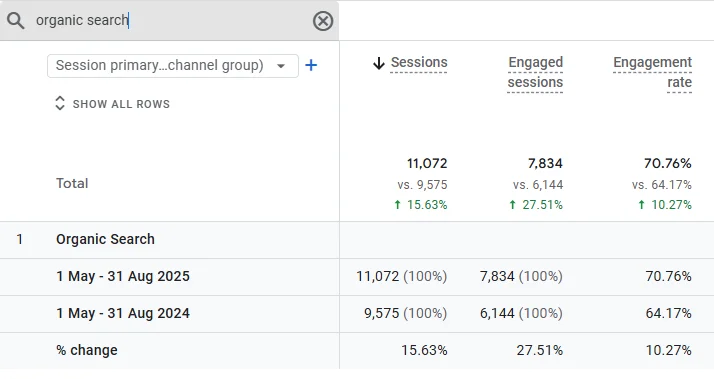Click the search magnifier icon
Screen dimensions: 714x379
click(x=15, y=20)
